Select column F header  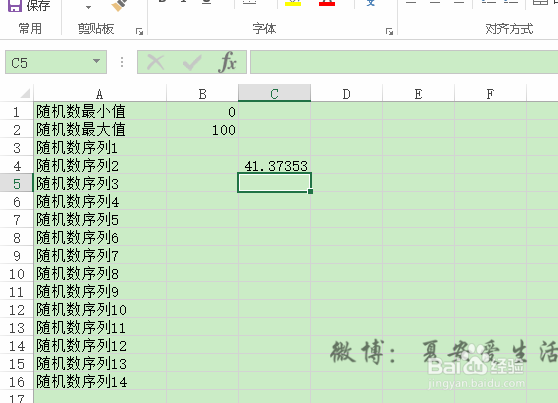490,94
